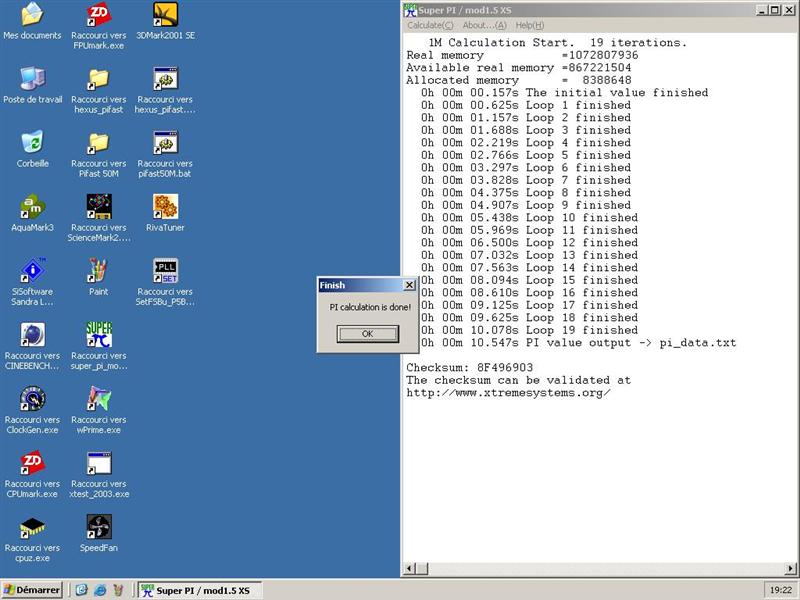Click the 'Allocated memory = 8388648' line
800x600 pixels.
pyautogui.click(x=518, y=80)
